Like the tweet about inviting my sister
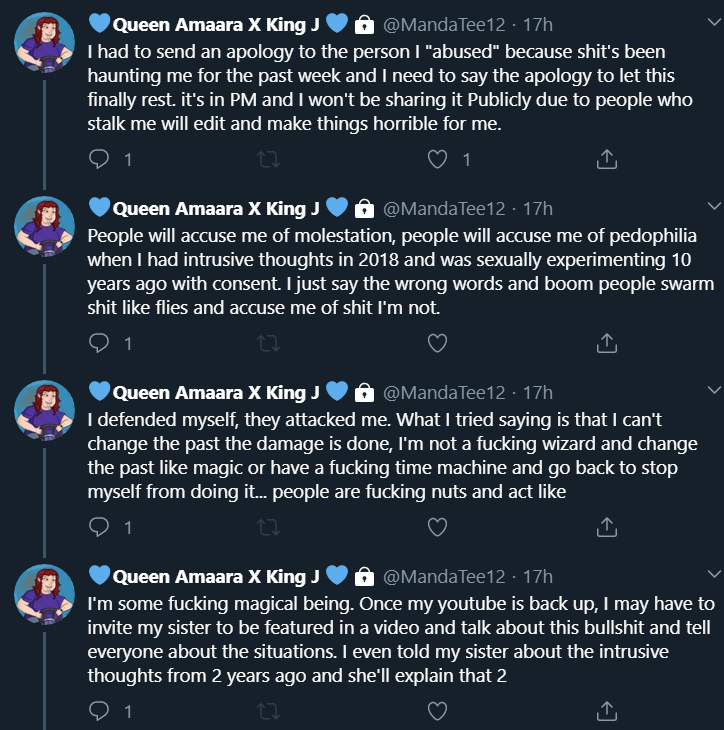This screenshot has width=724, height=730. [437, 711]
